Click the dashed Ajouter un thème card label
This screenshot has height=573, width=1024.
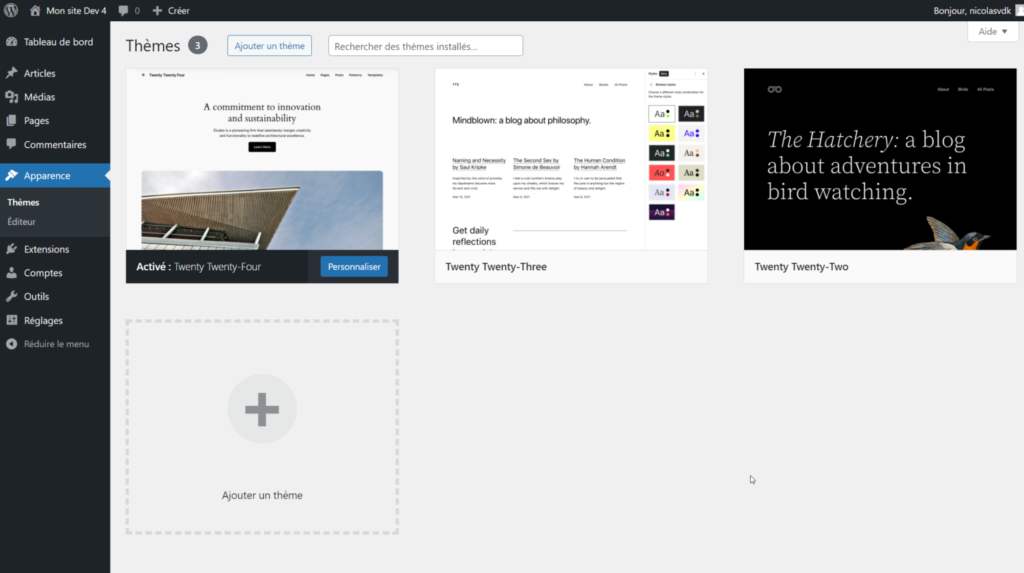point(262,495)
